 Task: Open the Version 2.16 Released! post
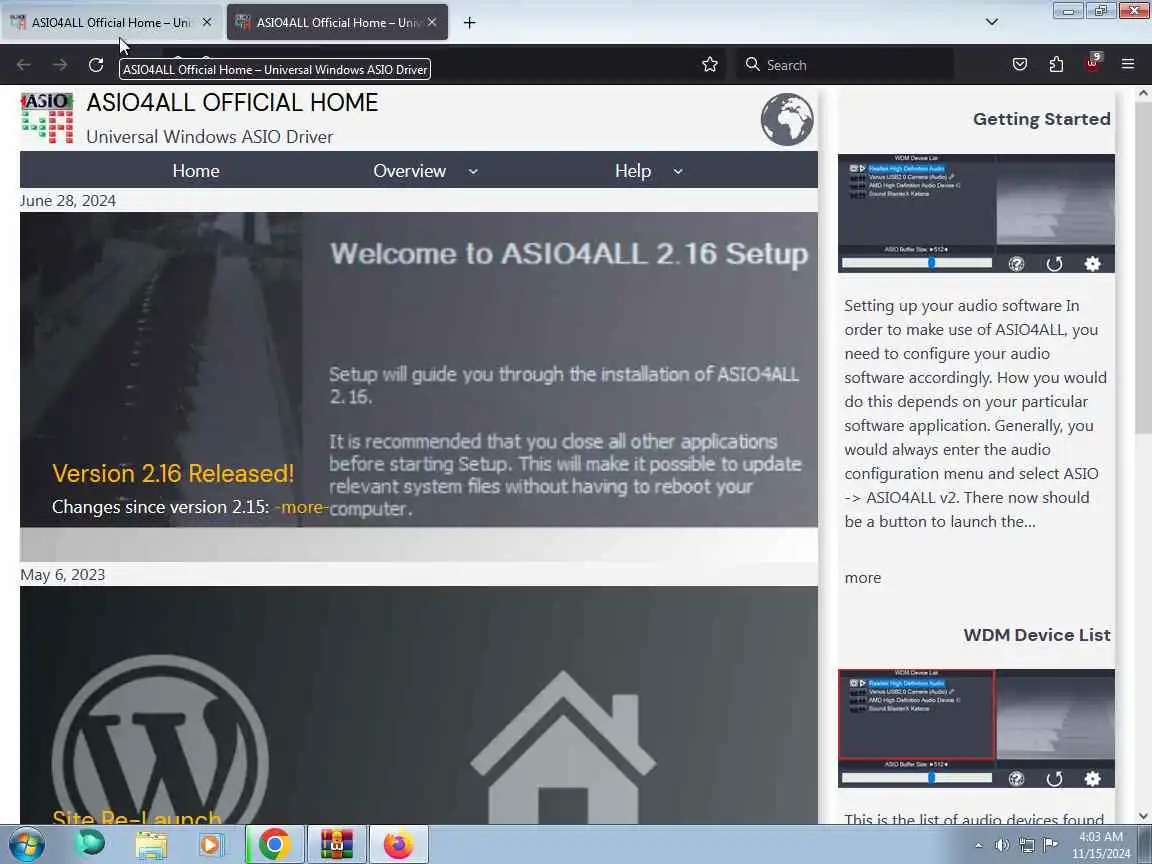173,473
